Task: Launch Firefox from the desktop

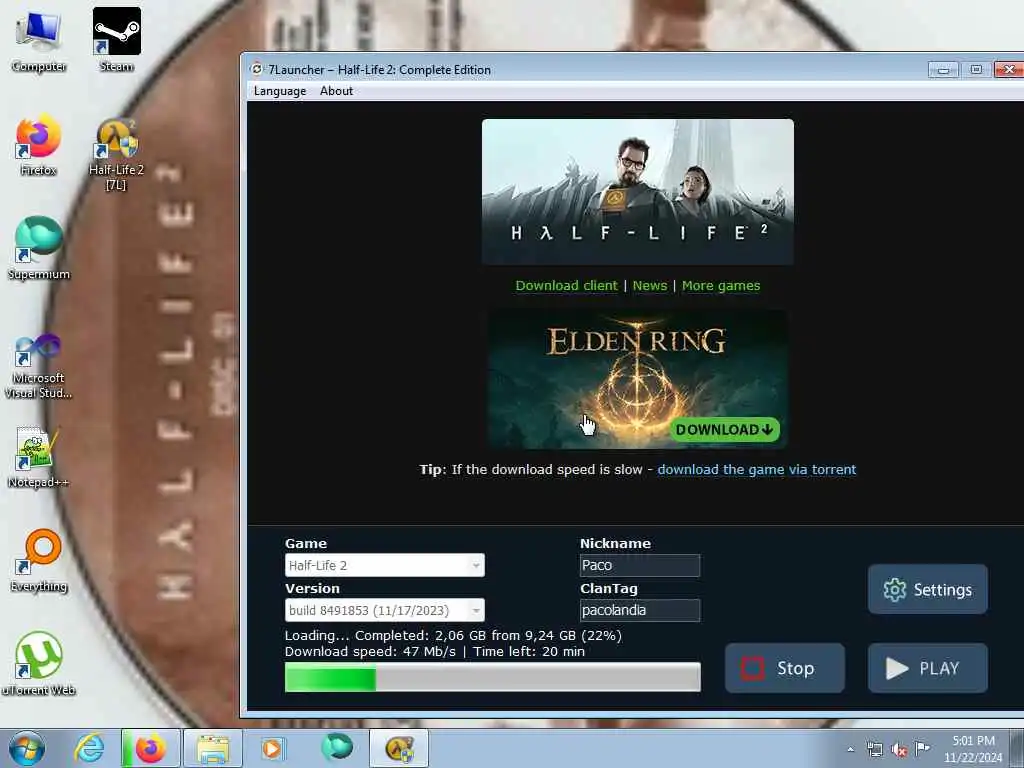Action: pos(39,145)
